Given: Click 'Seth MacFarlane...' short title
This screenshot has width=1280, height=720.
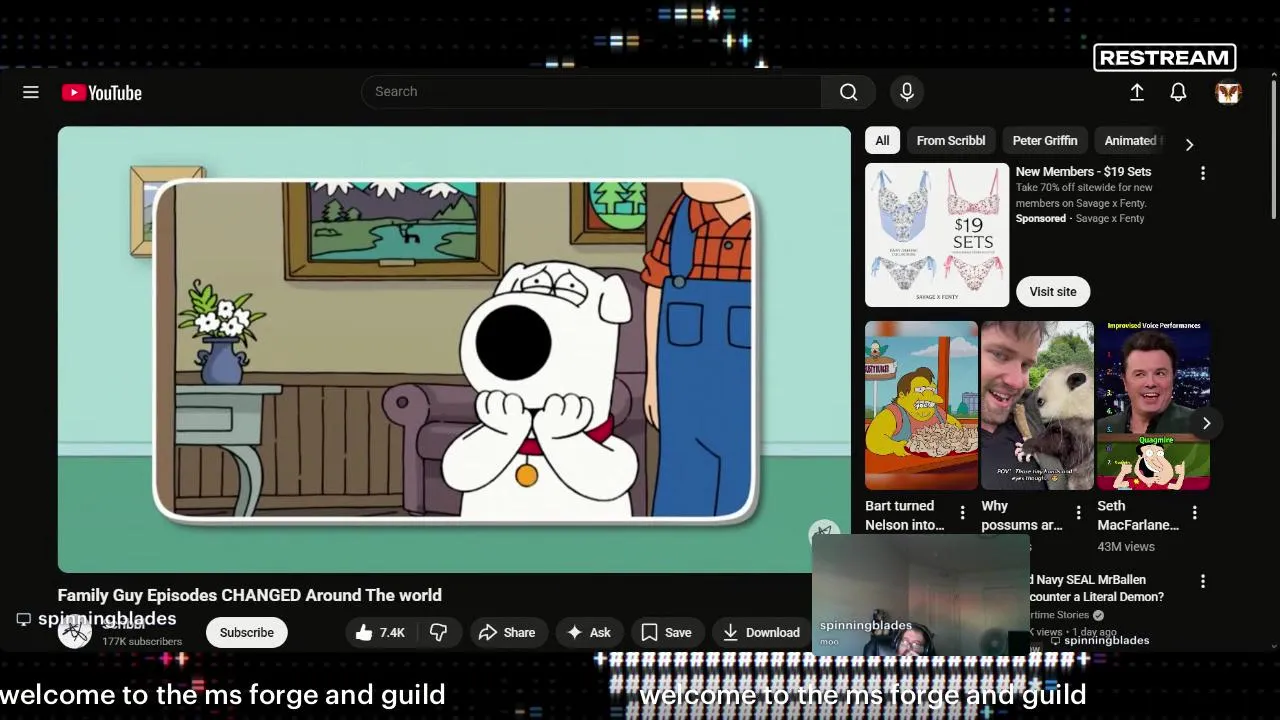Looking at the screenshot, I should tap(1138, 515).
